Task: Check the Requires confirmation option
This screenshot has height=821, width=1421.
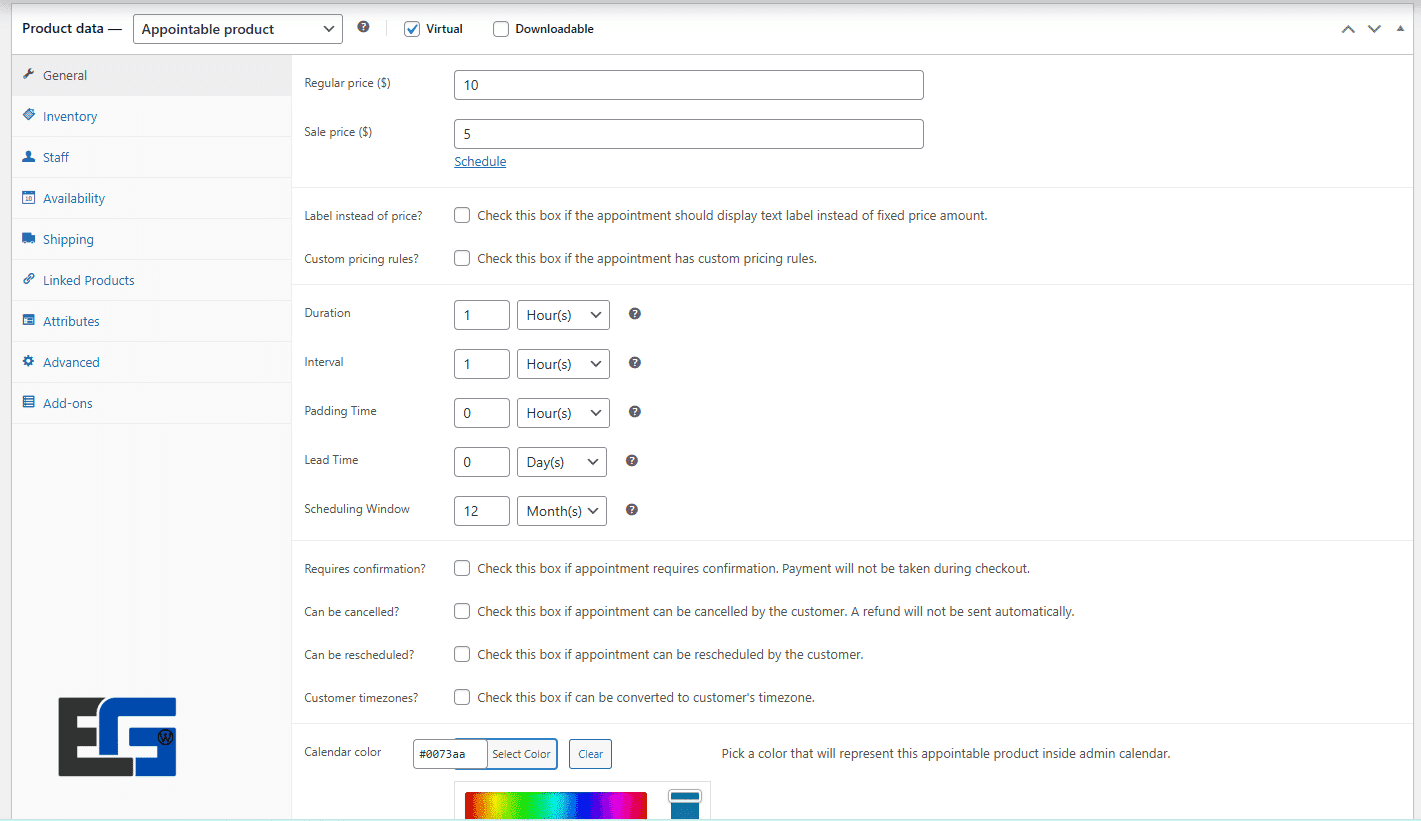Action: tap(461, 567)
